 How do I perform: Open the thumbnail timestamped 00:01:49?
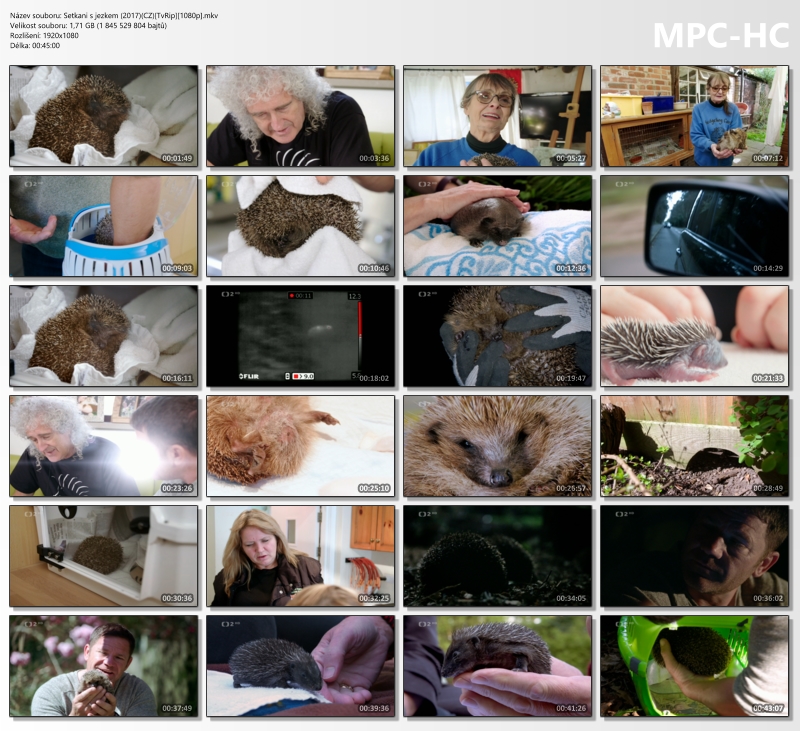(x=104, y=116)
